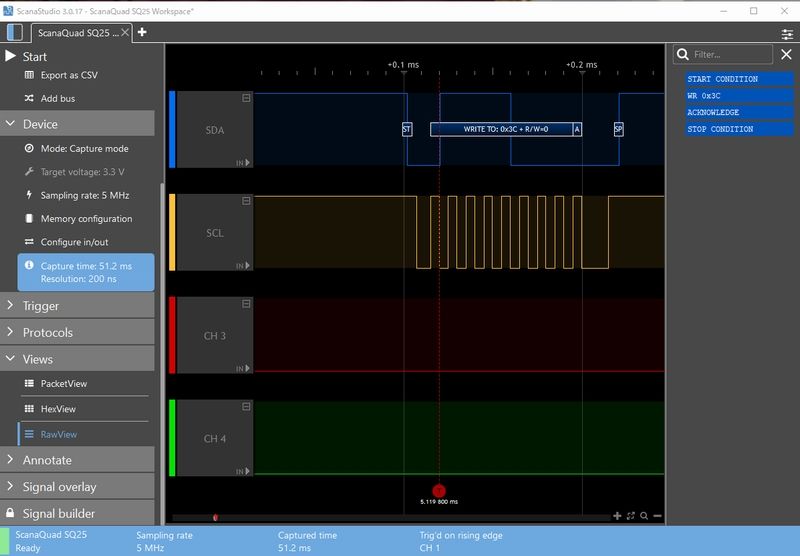Click the search magnifier in Filter box
The width and height of the screenshot is (800, 556).
point(683,54)
